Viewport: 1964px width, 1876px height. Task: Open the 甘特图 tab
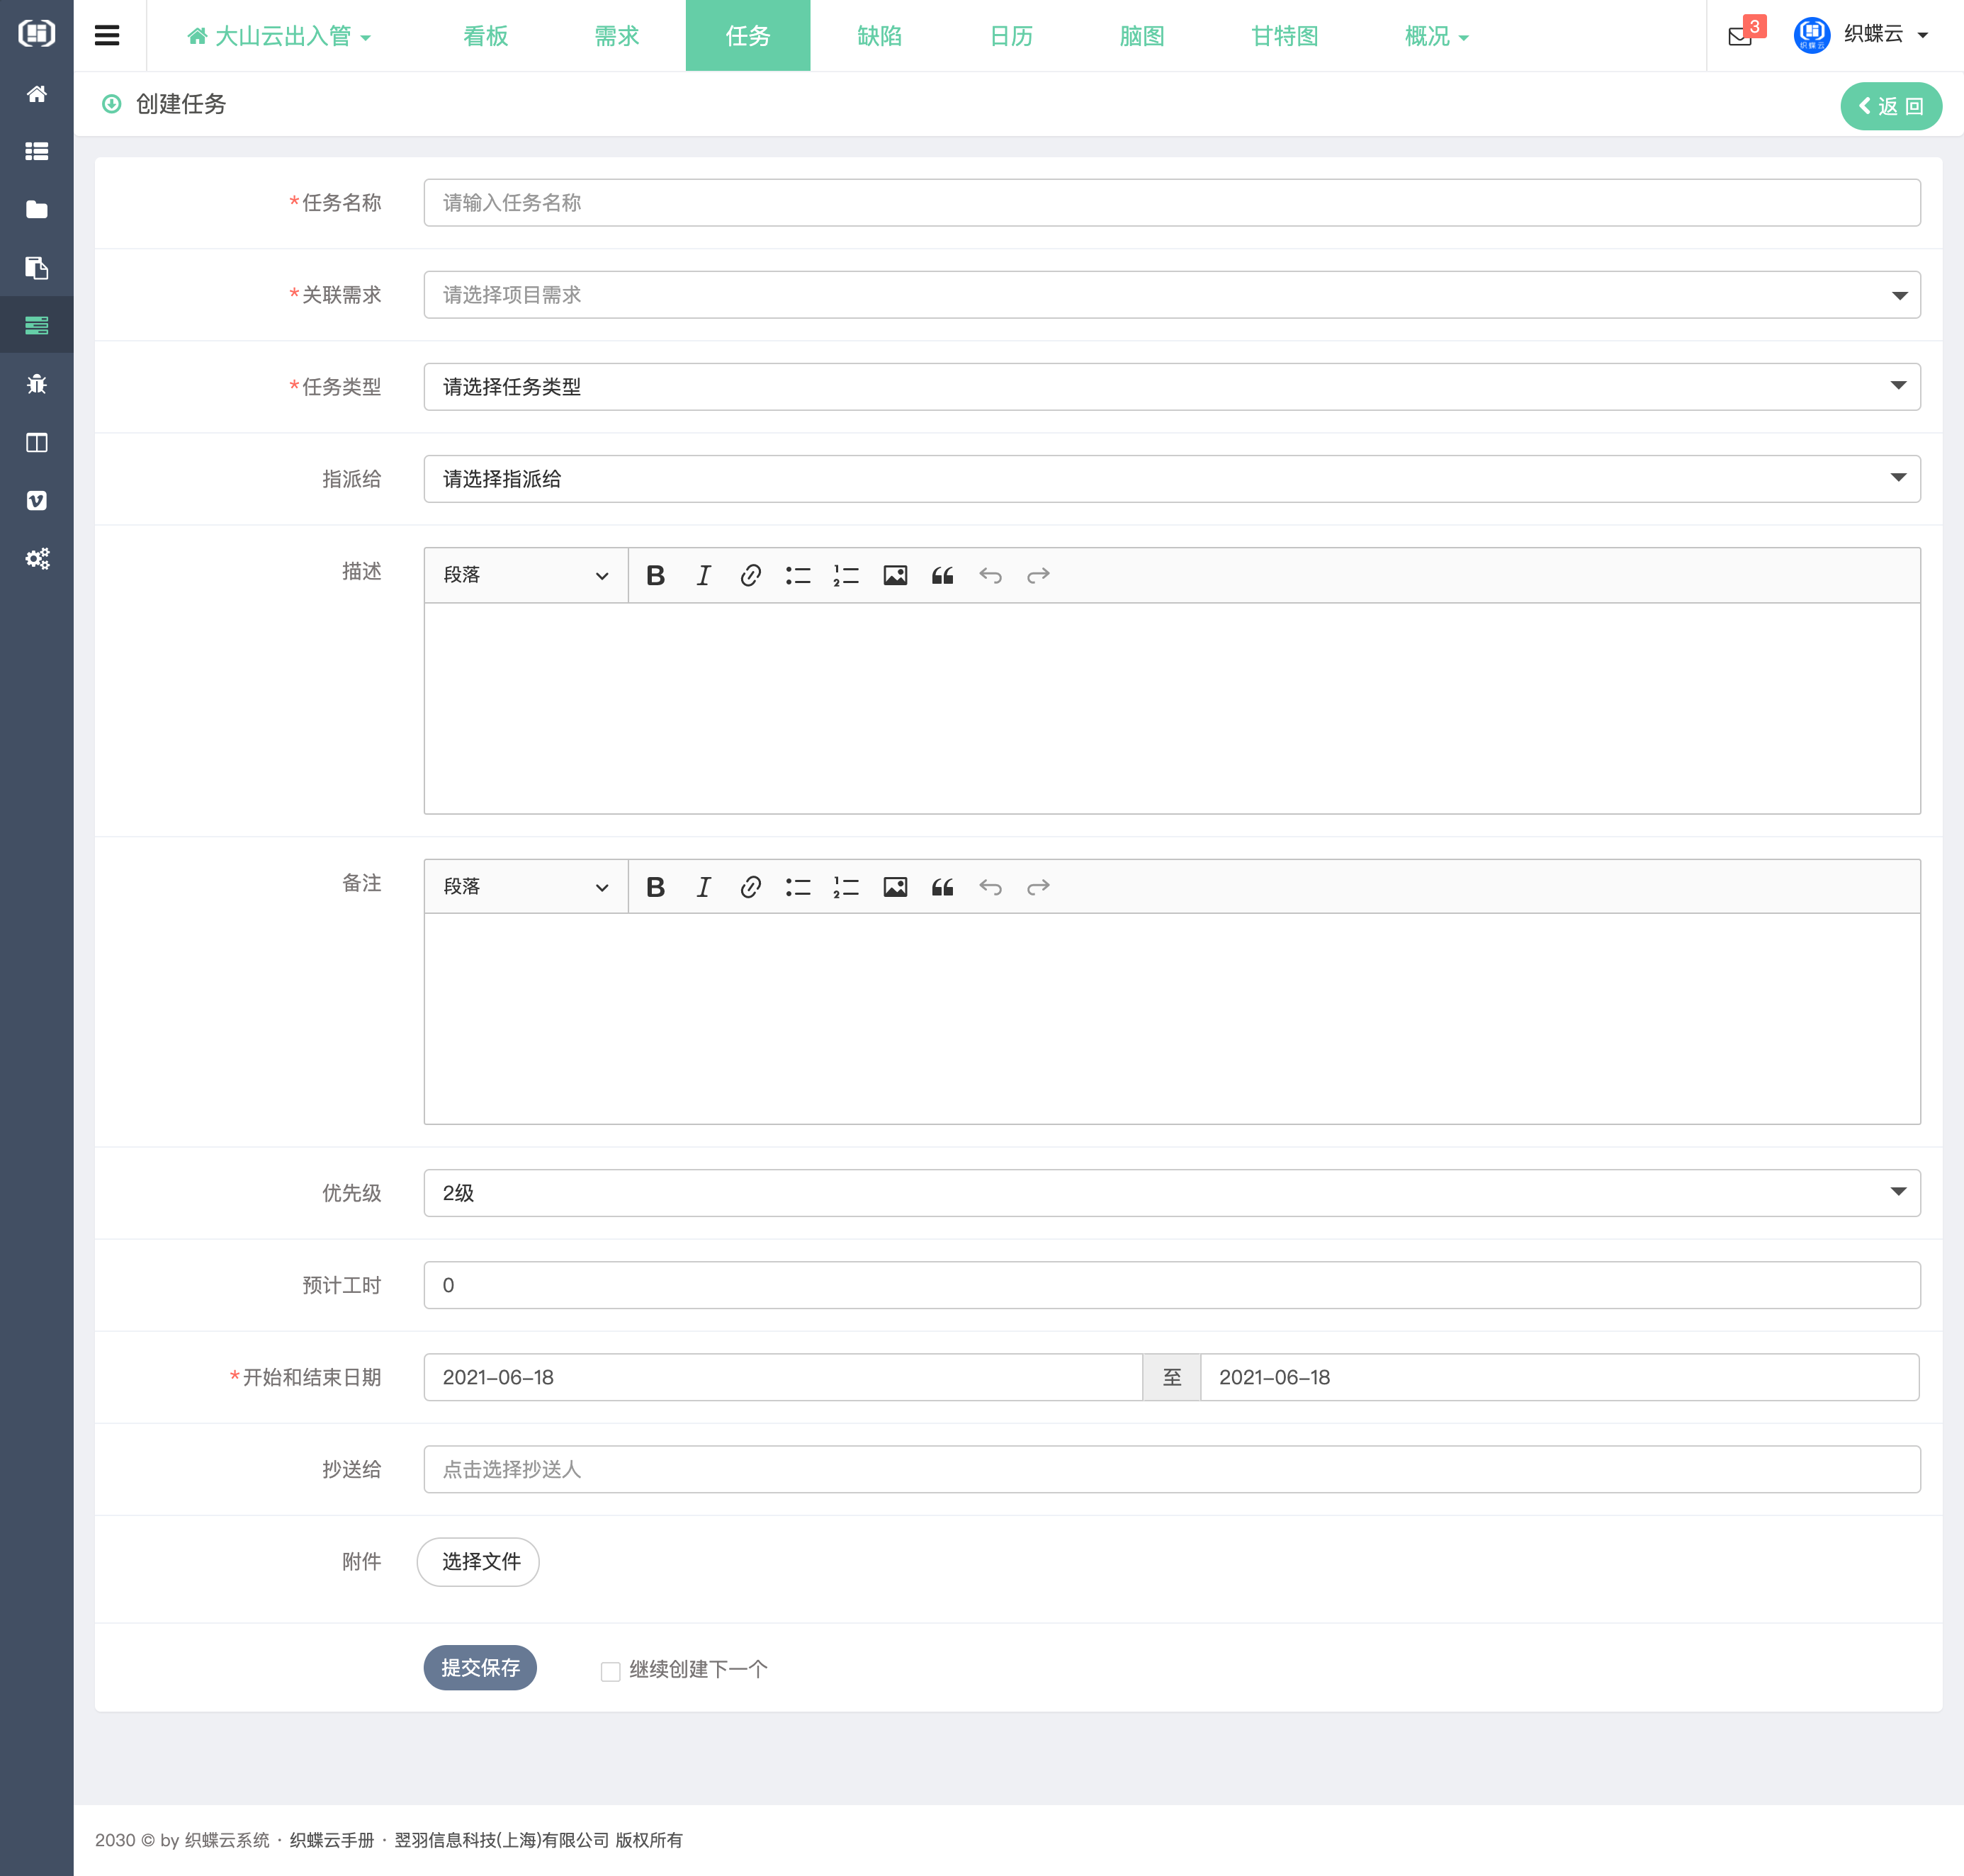1284,36
